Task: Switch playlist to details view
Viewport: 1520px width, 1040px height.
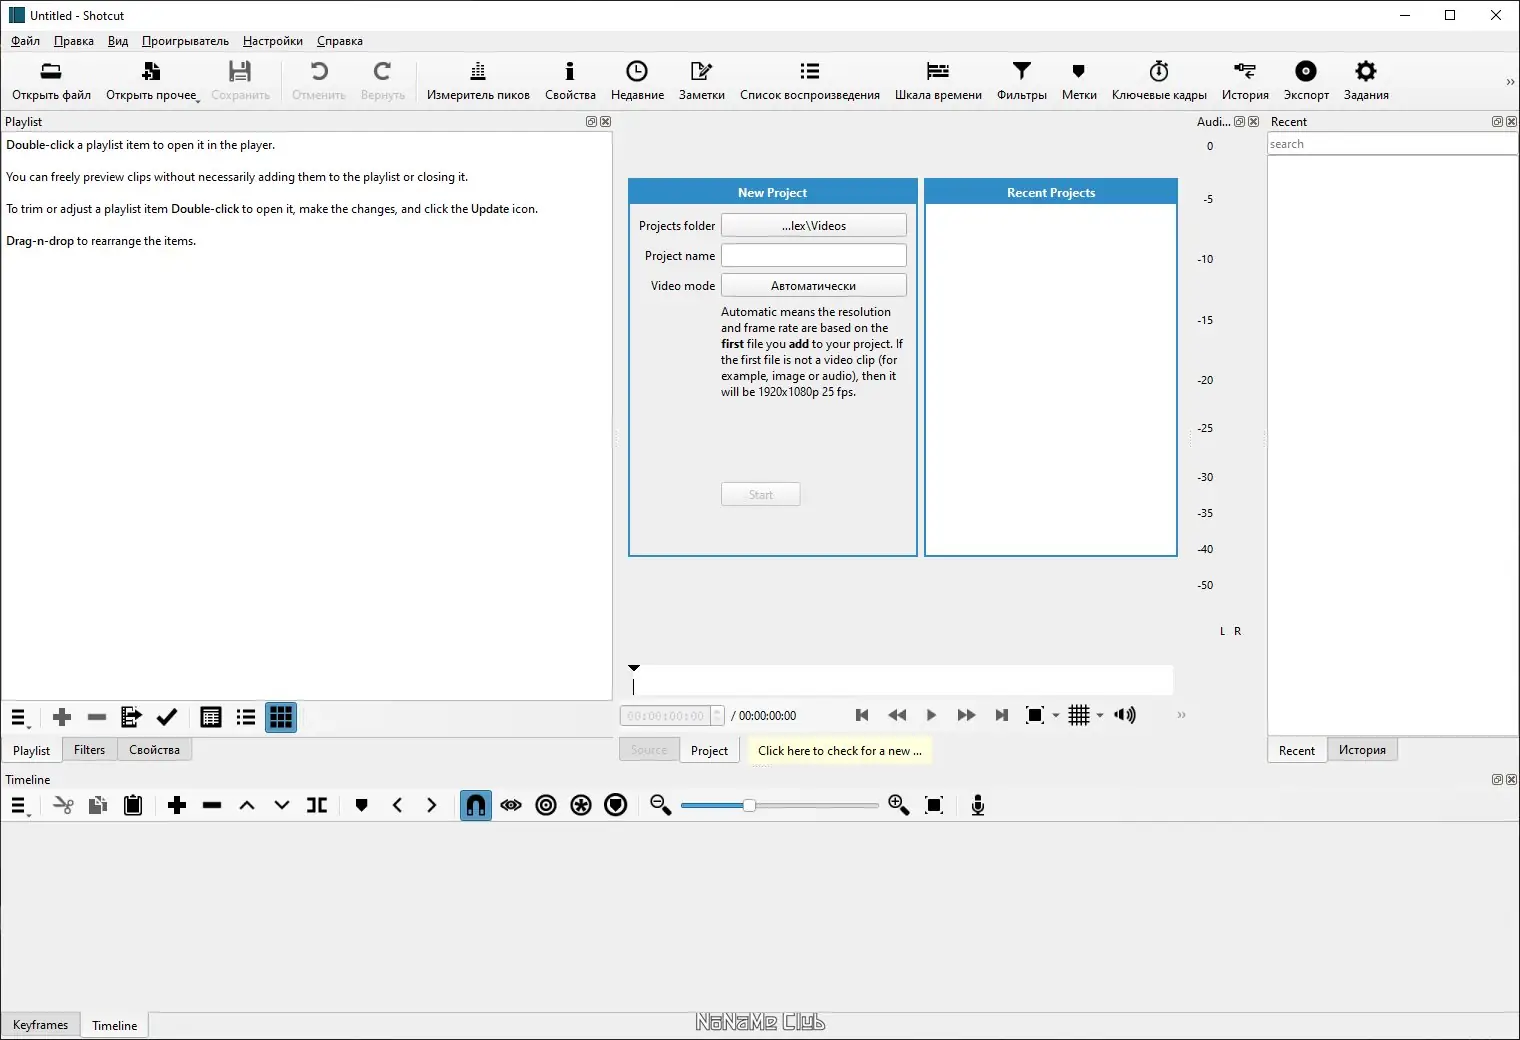Action: pyautogui.click(x=211, y=717)
